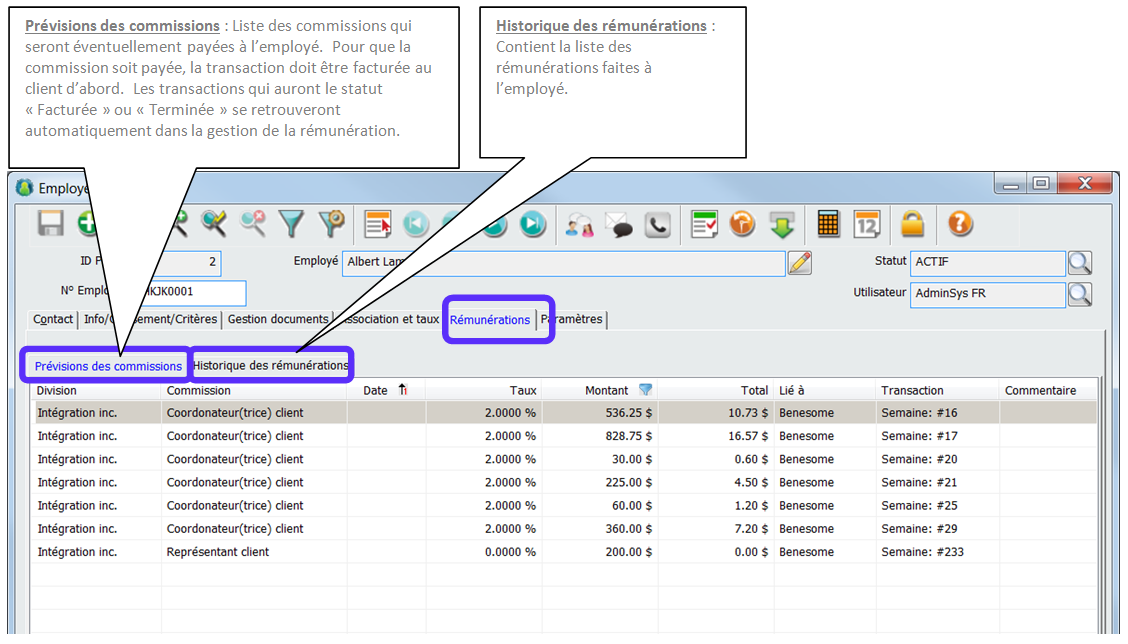
Task: Click the funnel filter toolbar icon
Action: (x=292, y=224)
